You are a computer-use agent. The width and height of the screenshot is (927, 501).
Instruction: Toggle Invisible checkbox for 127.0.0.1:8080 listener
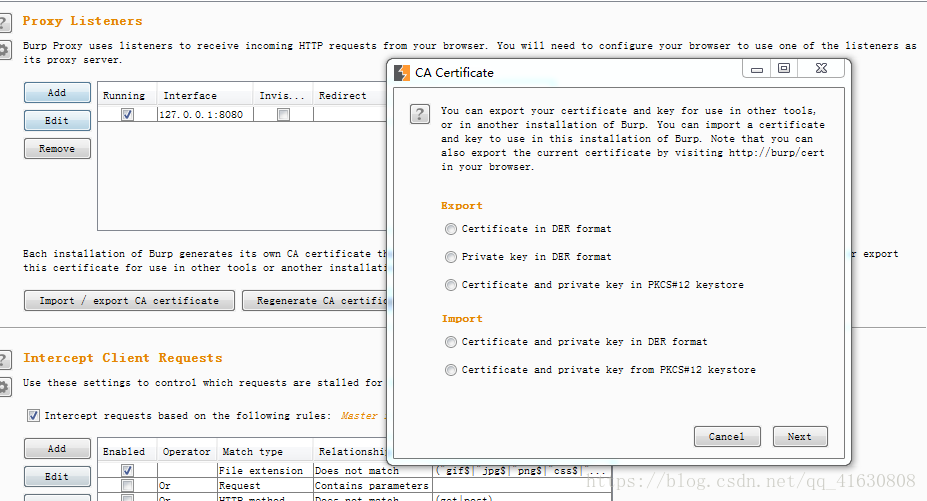[x=284, y=114]
